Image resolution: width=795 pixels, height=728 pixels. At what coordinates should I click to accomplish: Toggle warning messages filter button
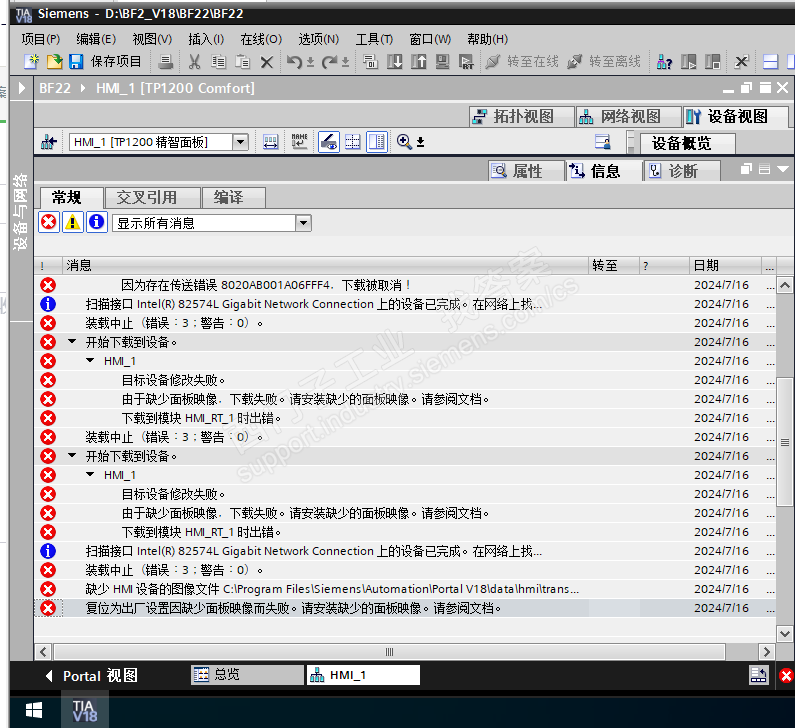(73, 222)
